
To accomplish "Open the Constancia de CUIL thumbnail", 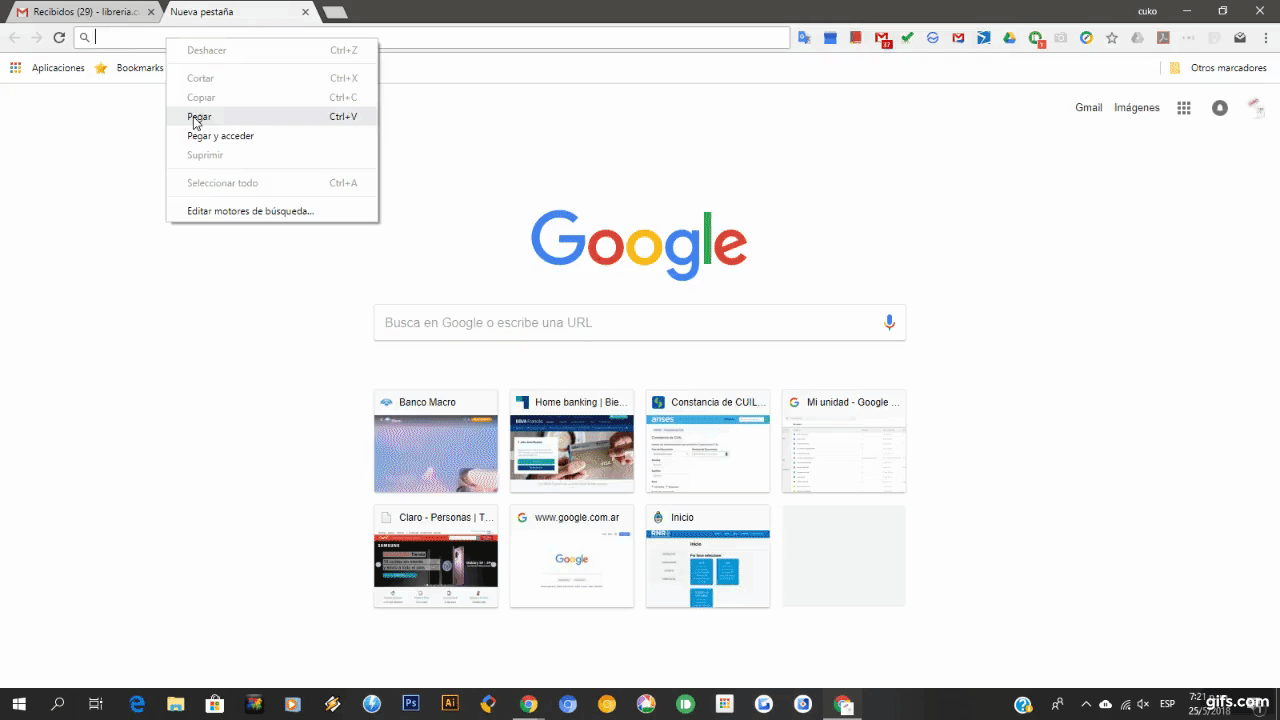I will 708,441.
